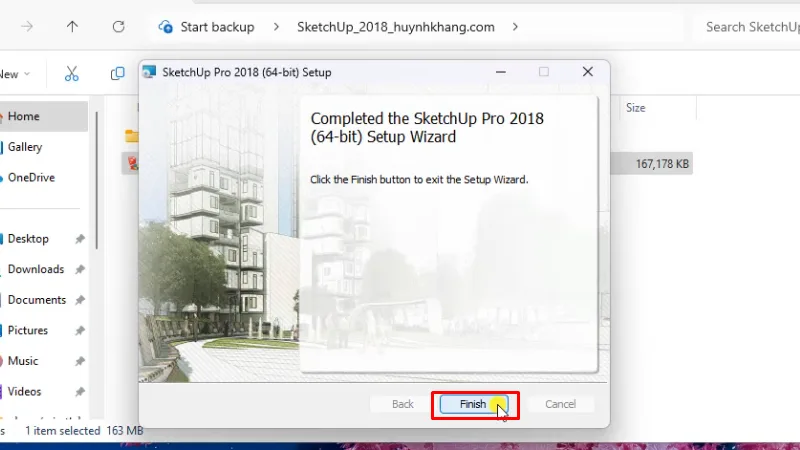
Task: Click the Search SketchUp search field
Action: tap(747, 27)
